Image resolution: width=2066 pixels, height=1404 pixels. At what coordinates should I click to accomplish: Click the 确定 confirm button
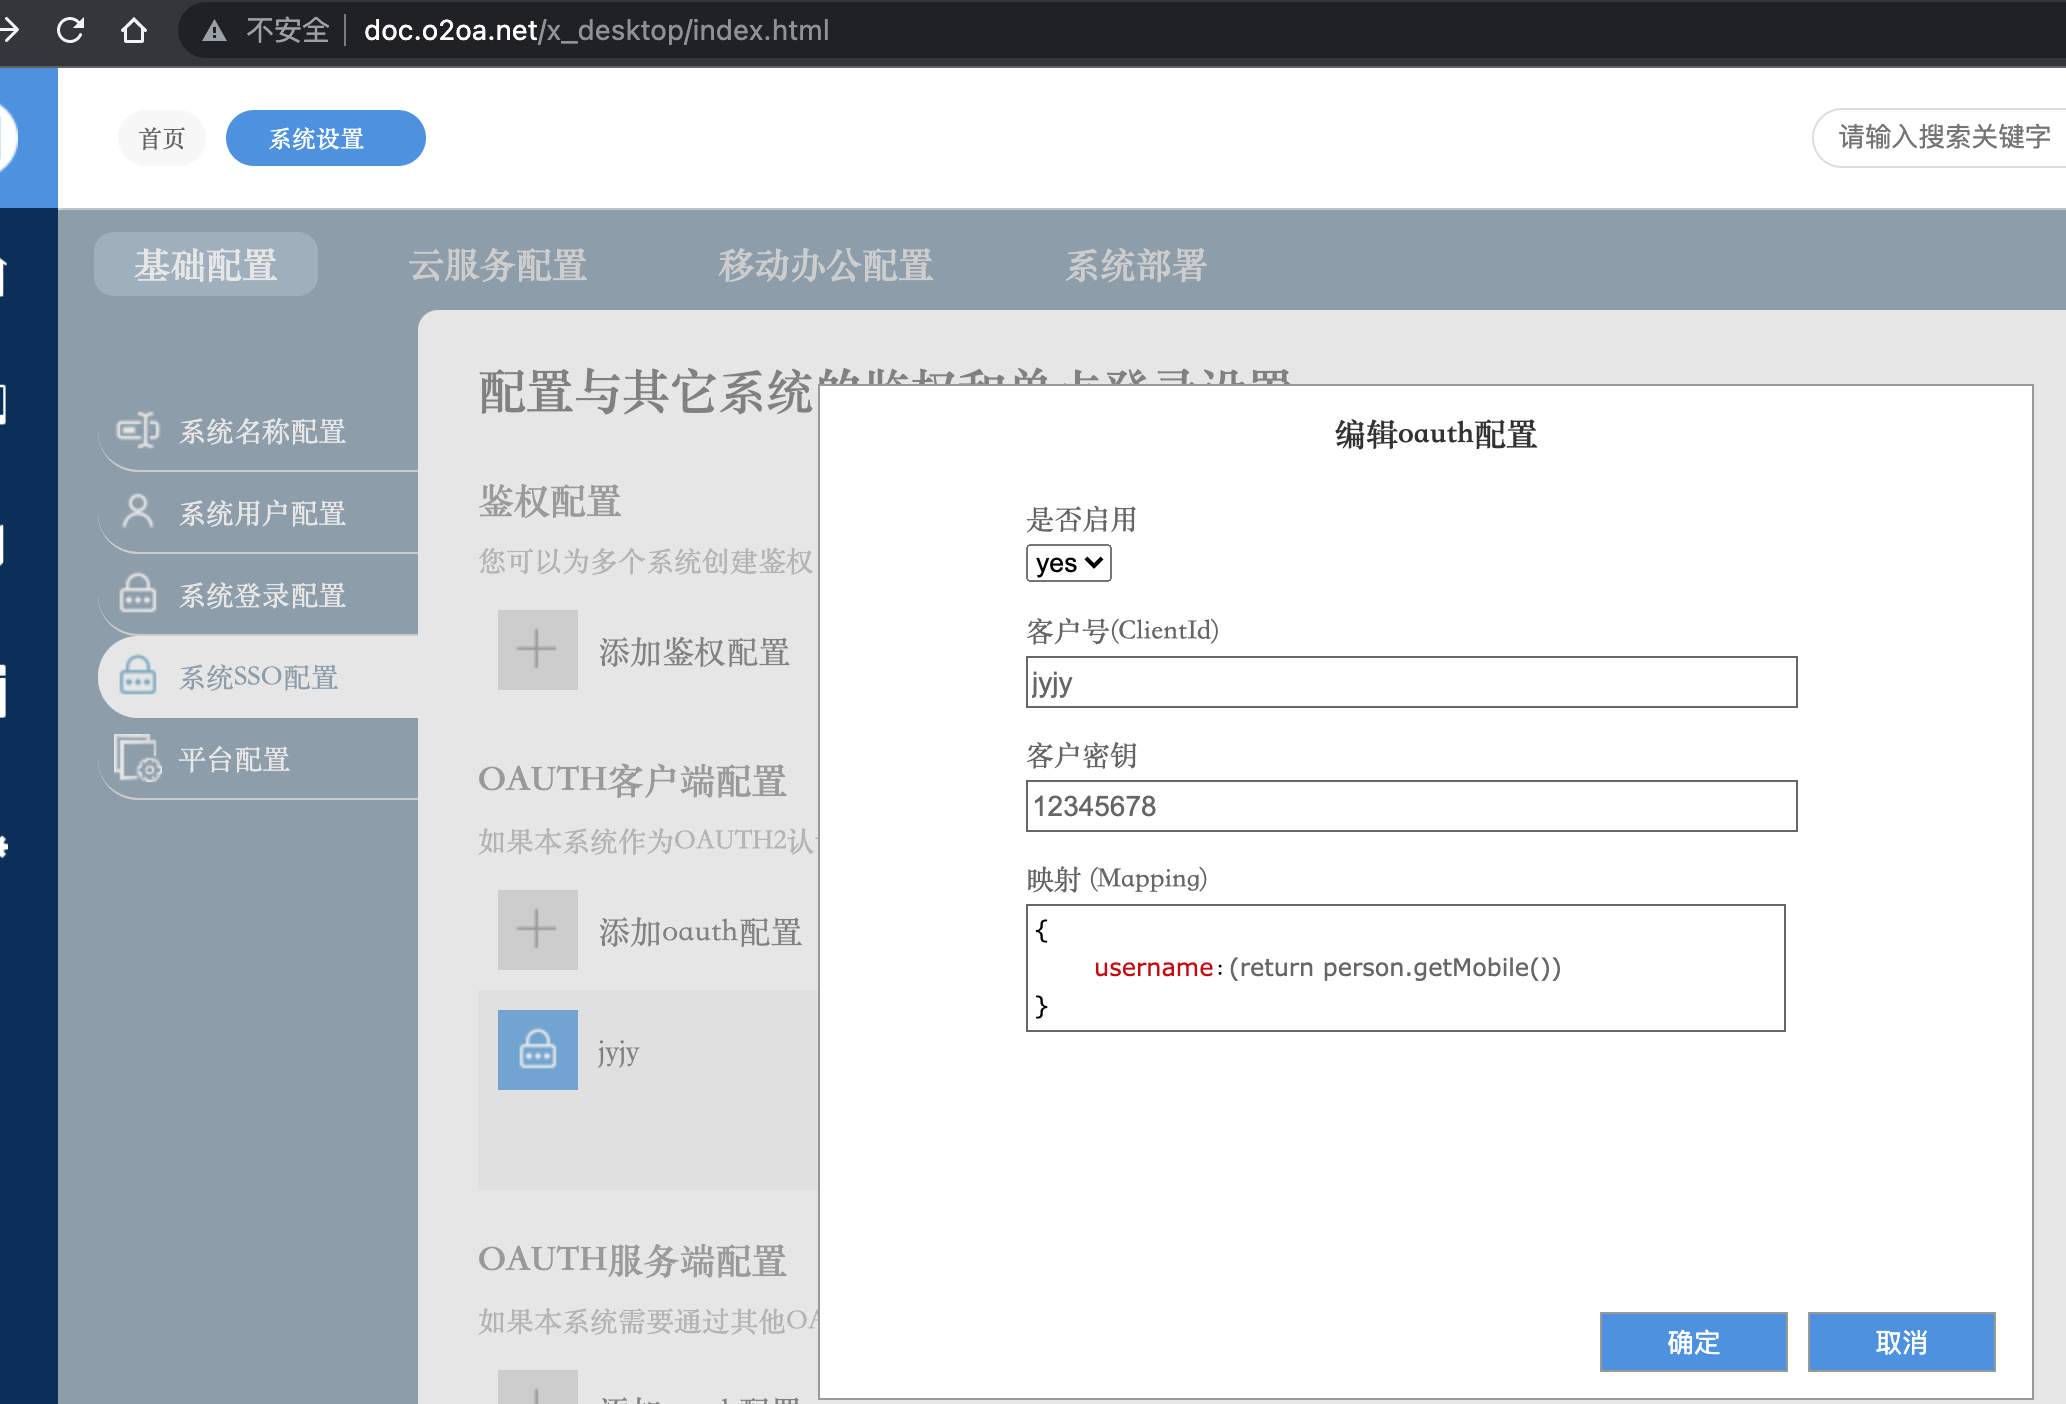[1693, 1342]
